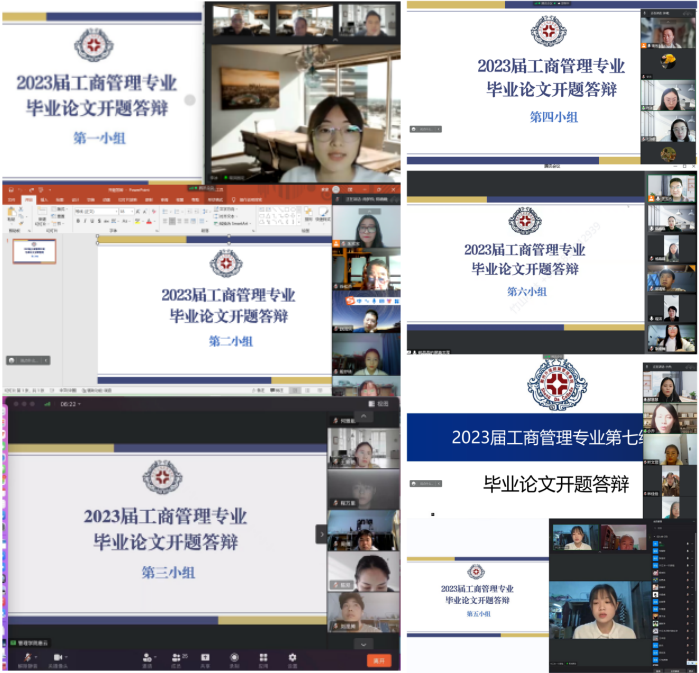Unmute the microphone in the meeting toolbar
The height and width of the screenshot is (673, 699).
coord(27,657)
